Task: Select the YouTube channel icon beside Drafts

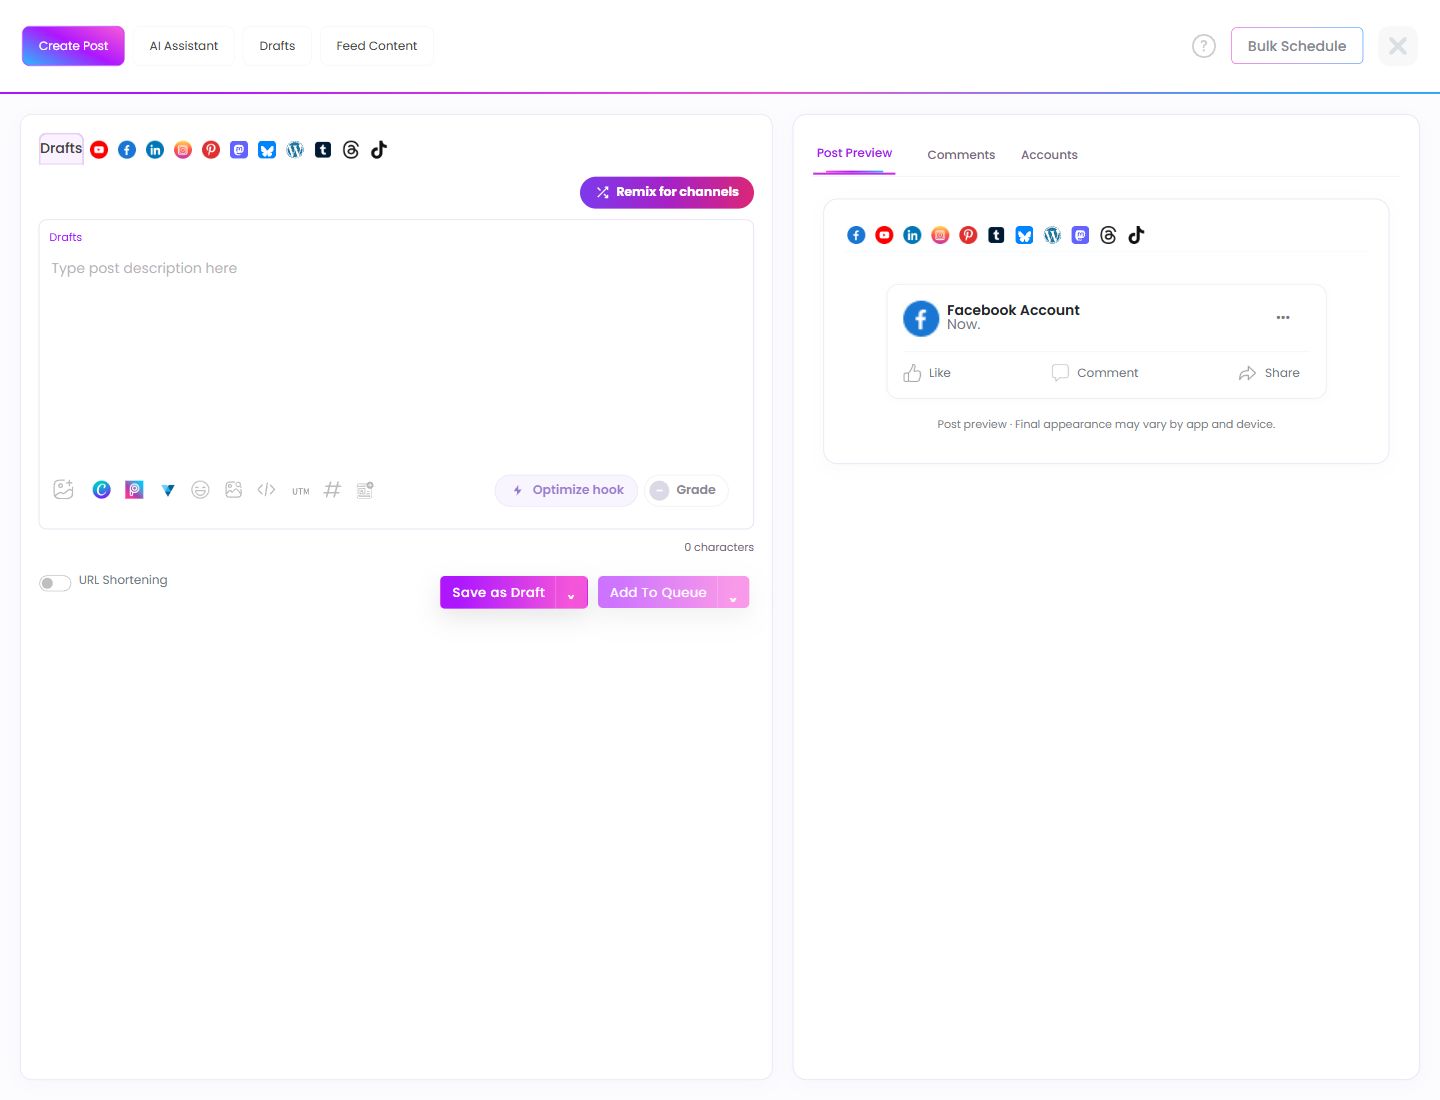Action: click(x=99, y=150)
